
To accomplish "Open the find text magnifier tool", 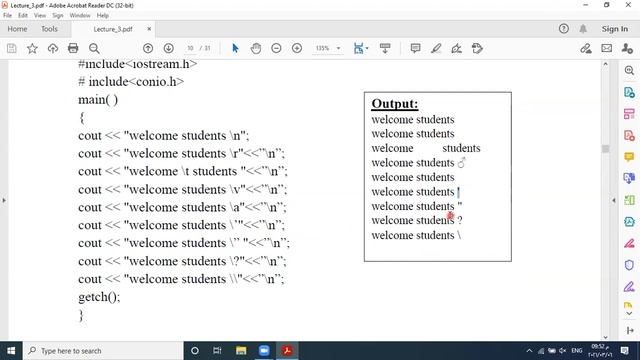I will pyautogui.click(x=94, y=49).
